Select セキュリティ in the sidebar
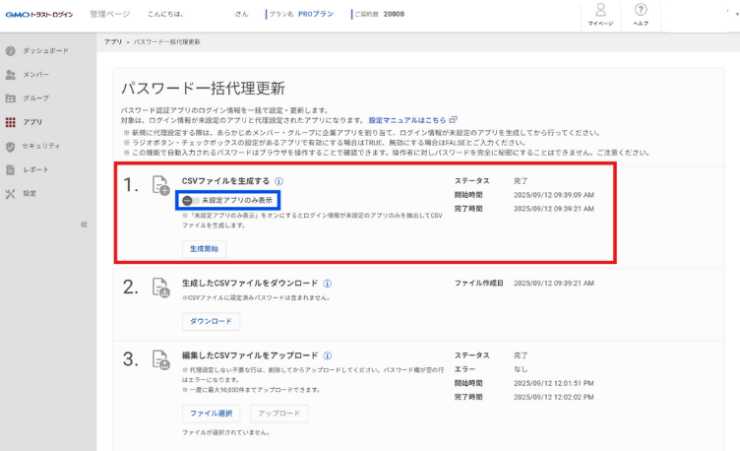 click(40, 146)
